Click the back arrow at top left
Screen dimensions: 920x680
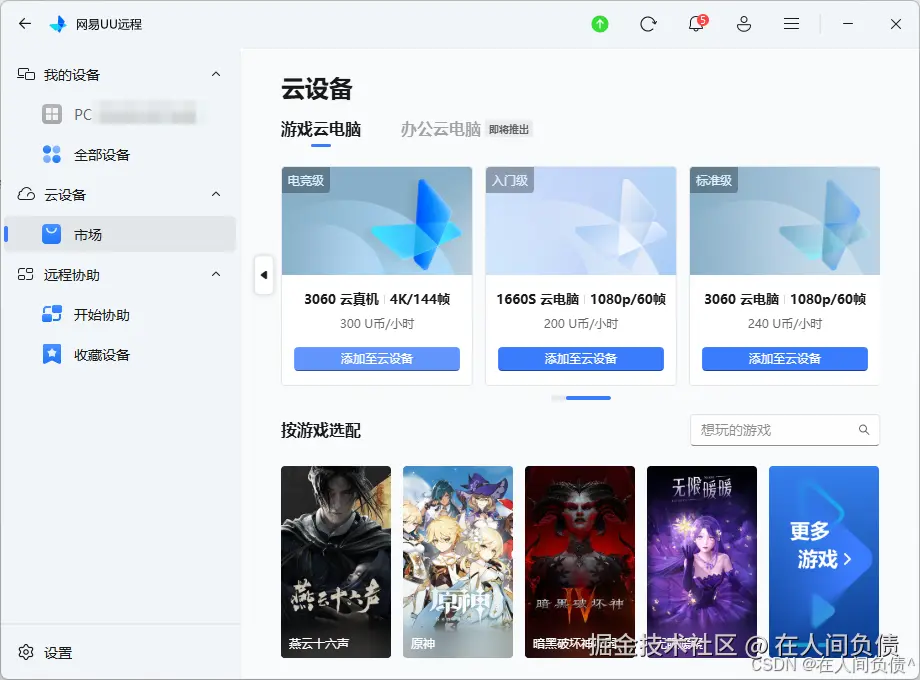pyautogui.click(x=24, y=24)
